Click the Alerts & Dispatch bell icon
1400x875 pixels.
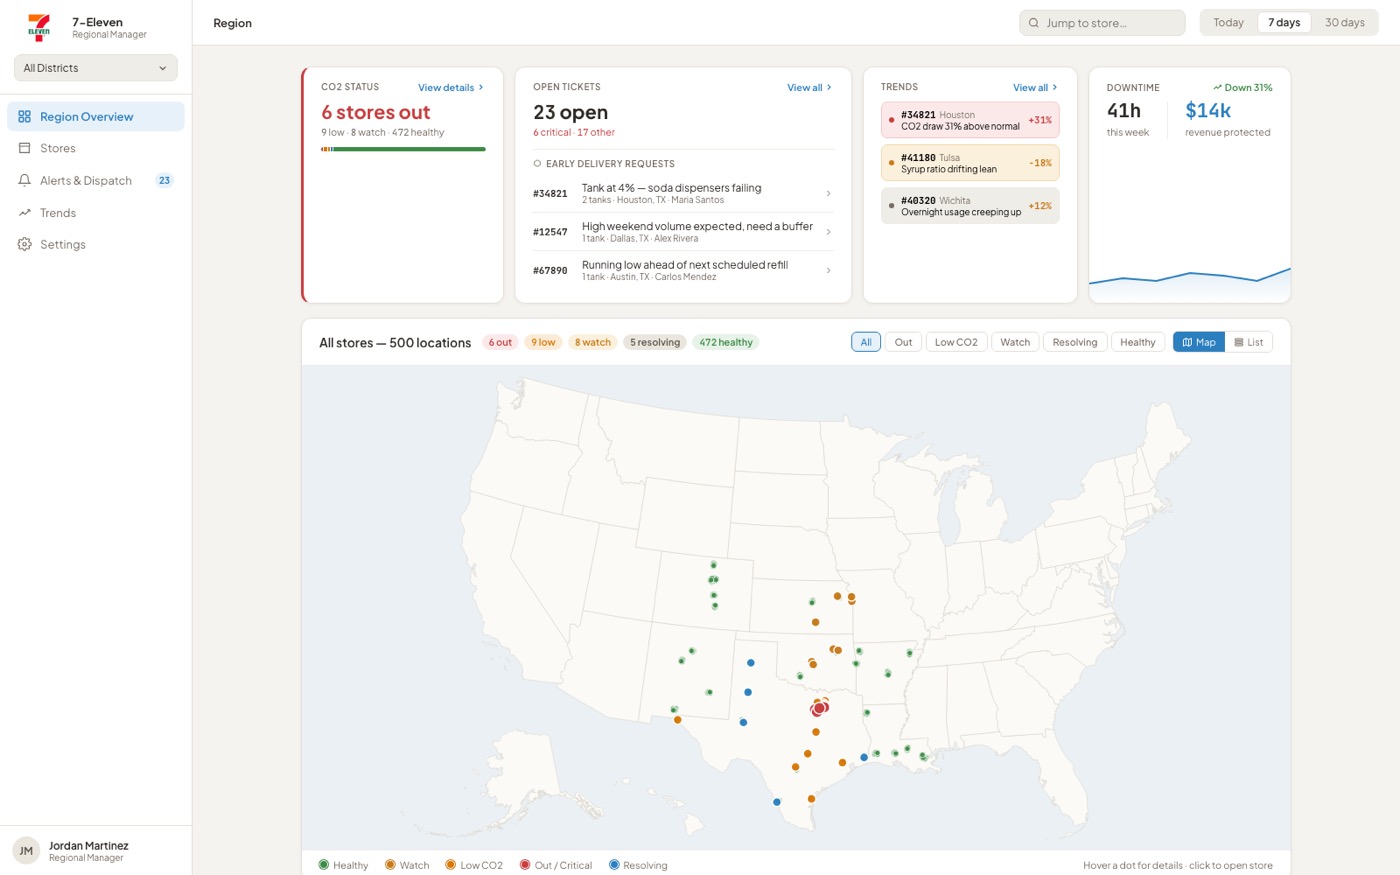click(x=24, y=181)
